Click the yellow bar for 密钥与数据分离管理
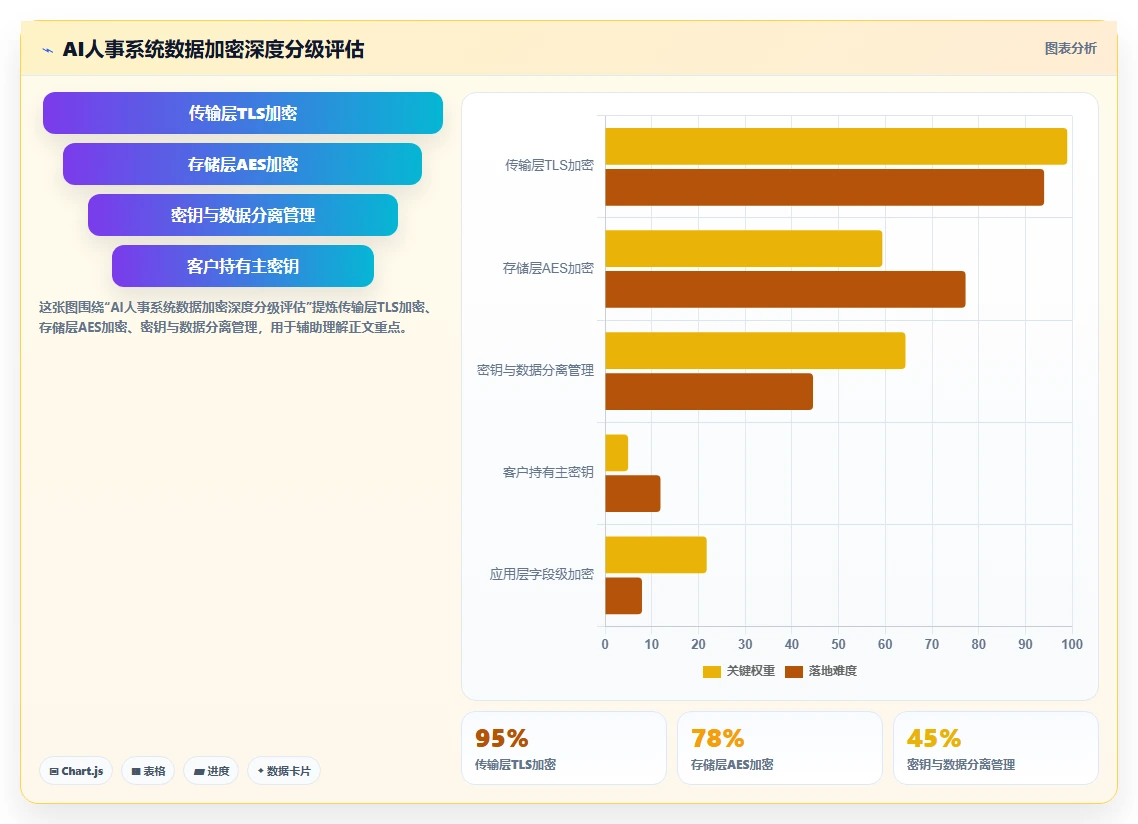Image resolution: width=1138 pixels, height=824 pixels. 756,351
